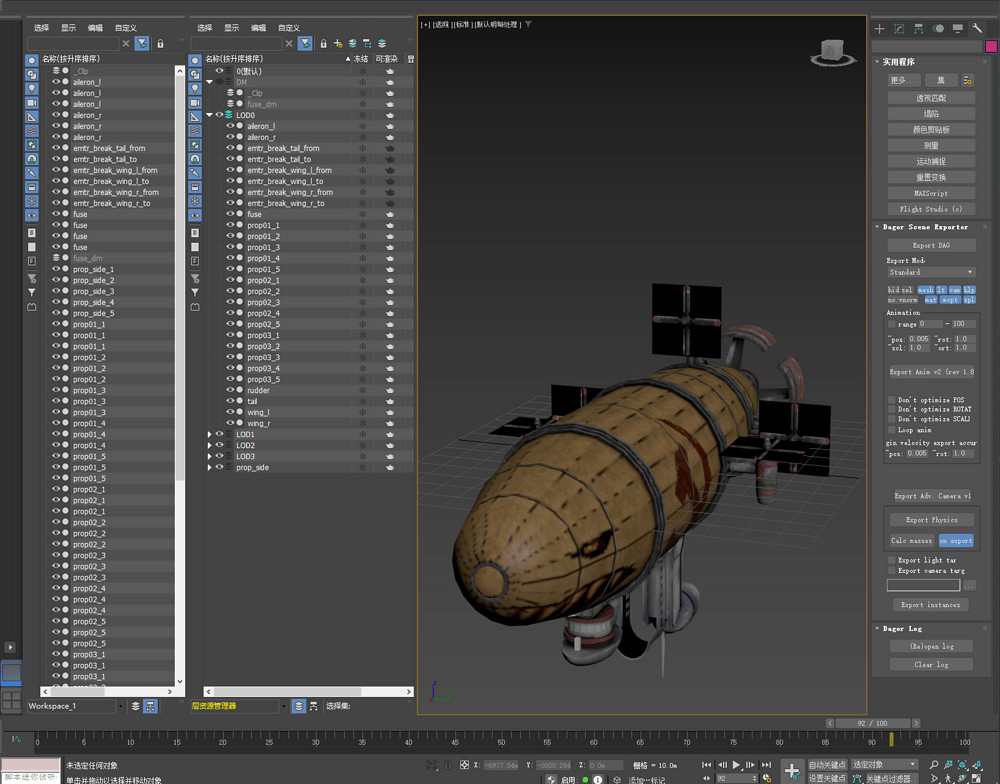This screenshot has width=1000, height=784.
Task: Open the 自定义 menu in layer explorer
Action: (288, 28)
